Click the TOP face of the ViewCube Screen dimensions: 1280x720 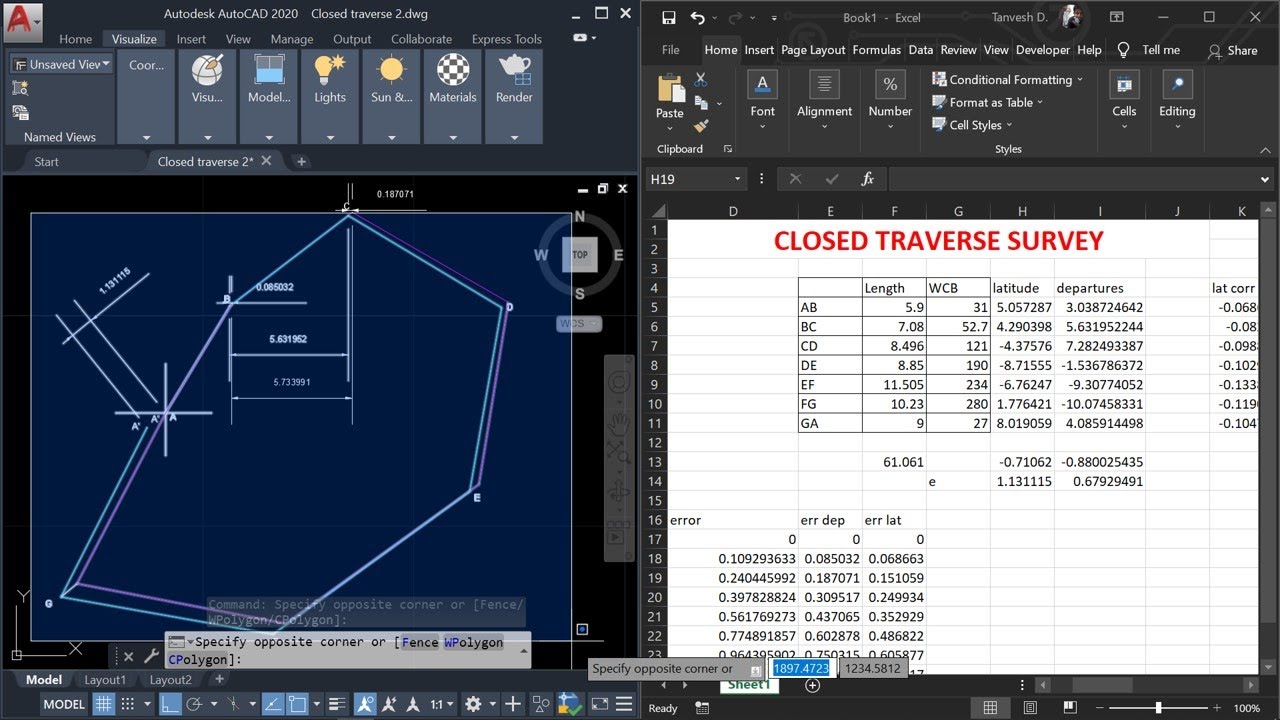coord(580,254)
